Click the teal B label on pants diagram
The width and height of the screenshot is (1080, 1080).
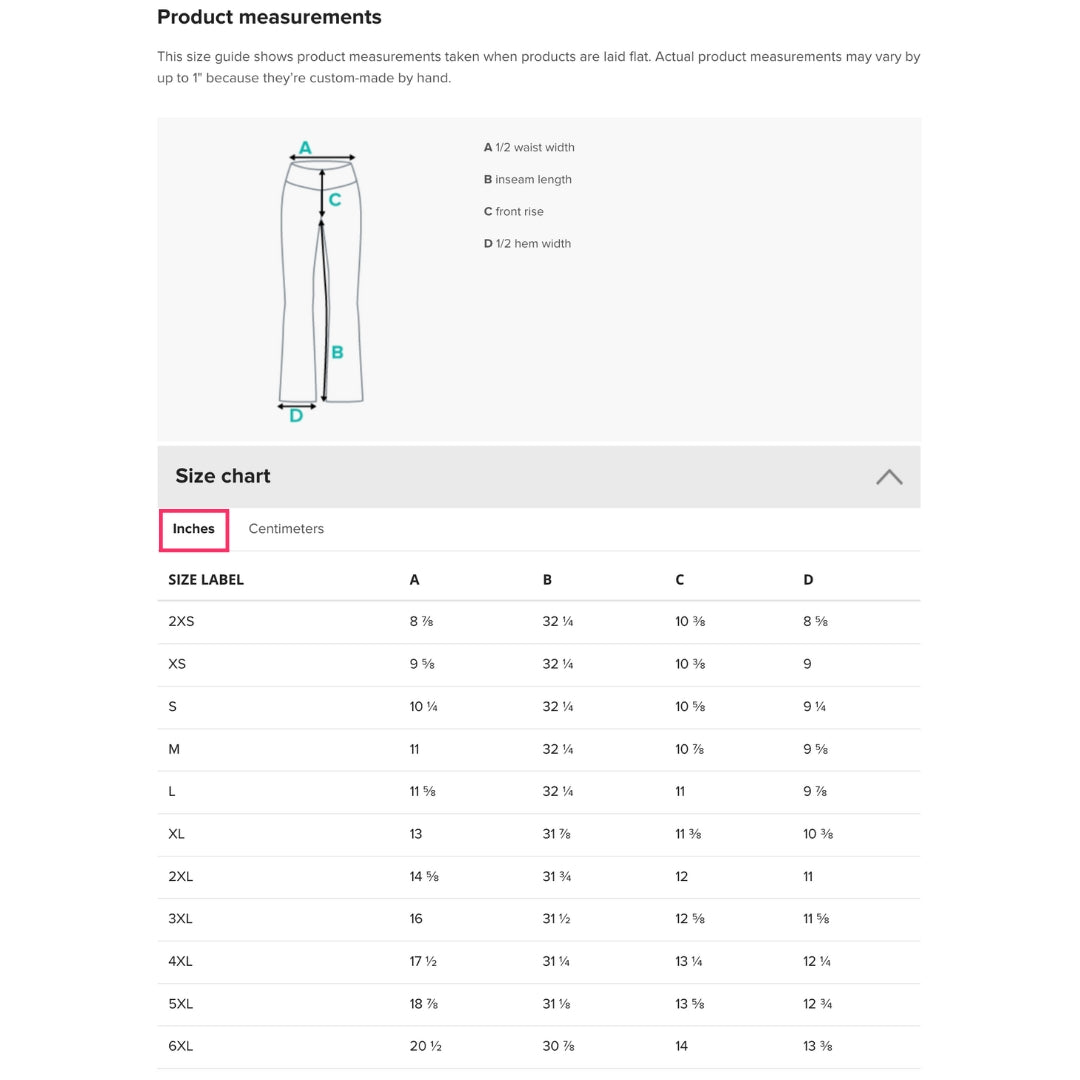[337, 352]
